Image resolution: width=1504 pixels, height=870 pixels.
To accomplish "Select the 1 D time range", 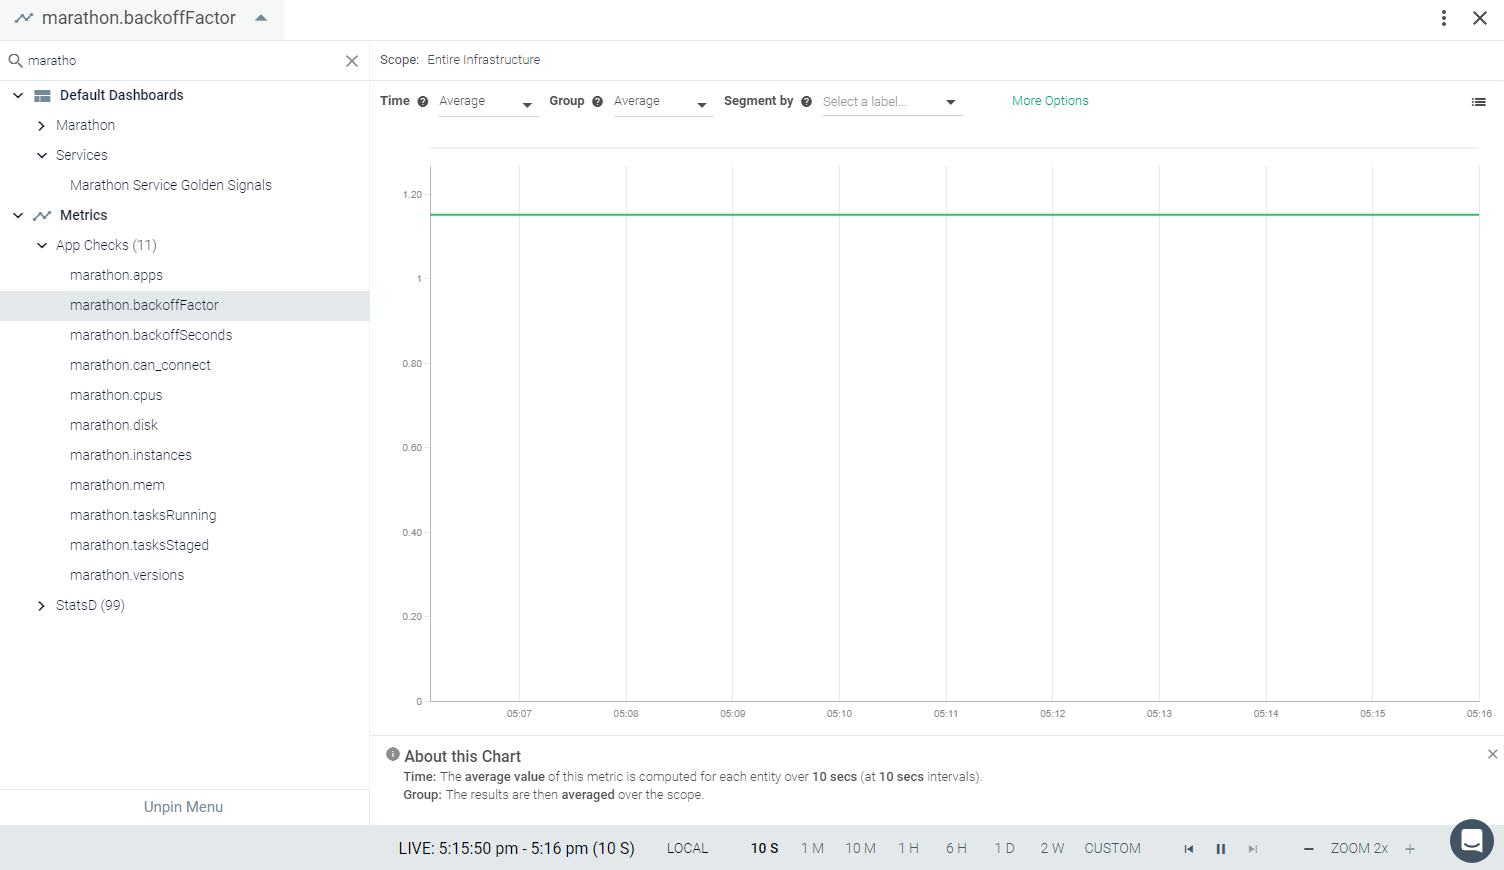I will tap(1004, 848).
